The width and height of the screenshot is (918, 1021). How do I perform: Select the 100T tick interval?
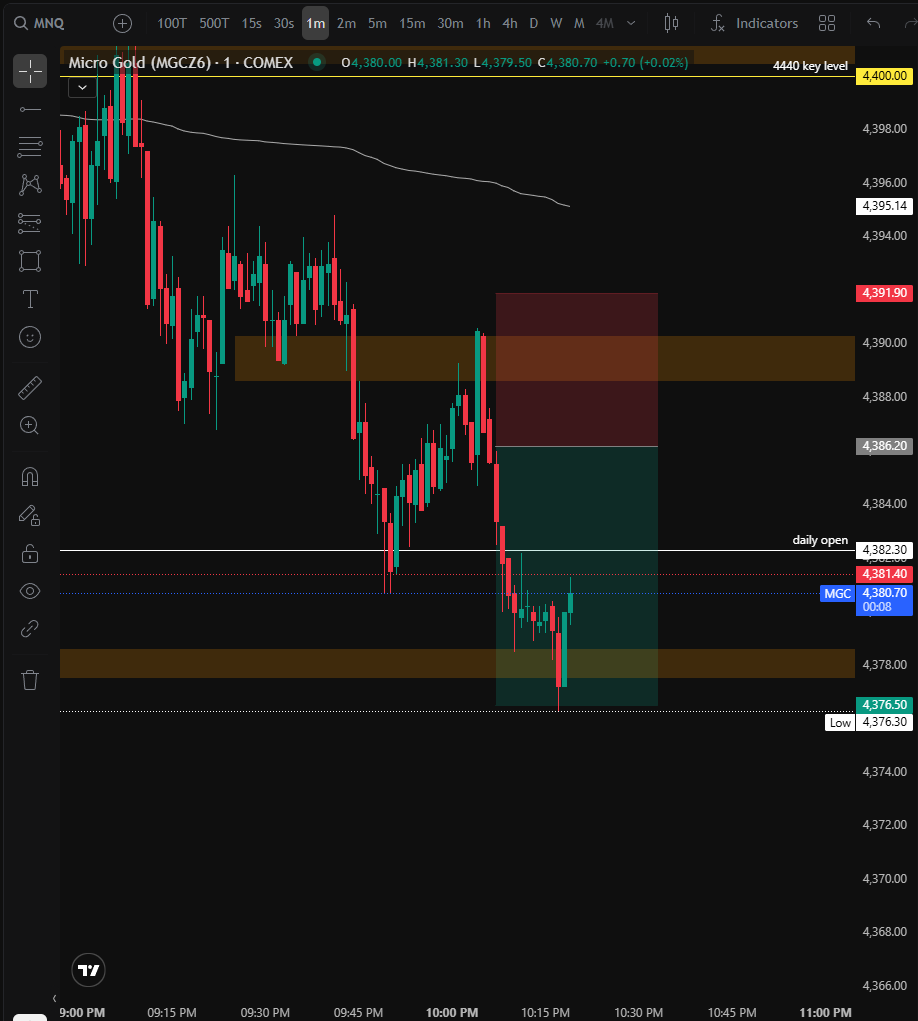pyautogui.click(x=172, y=23)
